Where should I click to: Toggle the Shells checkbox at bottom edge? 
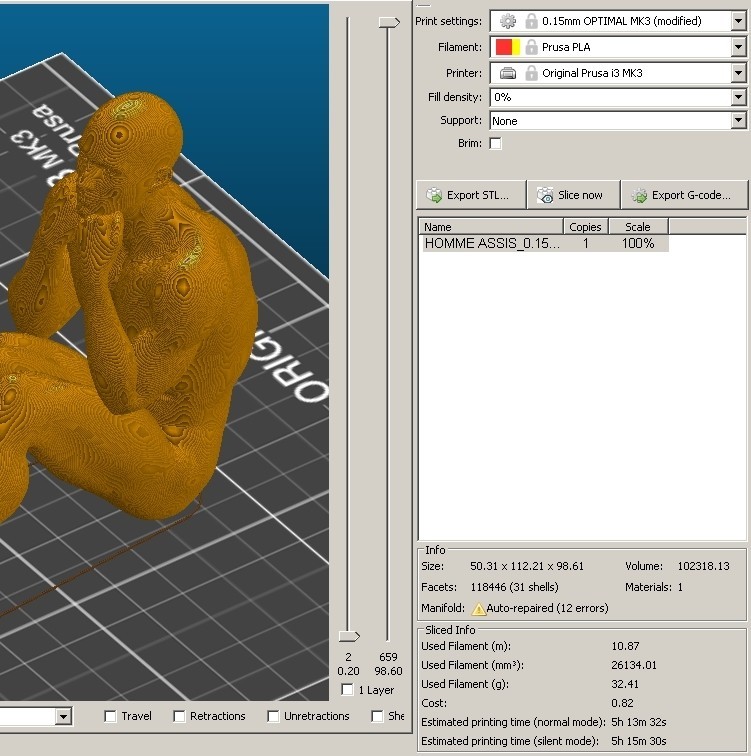[x=377, y=716]
